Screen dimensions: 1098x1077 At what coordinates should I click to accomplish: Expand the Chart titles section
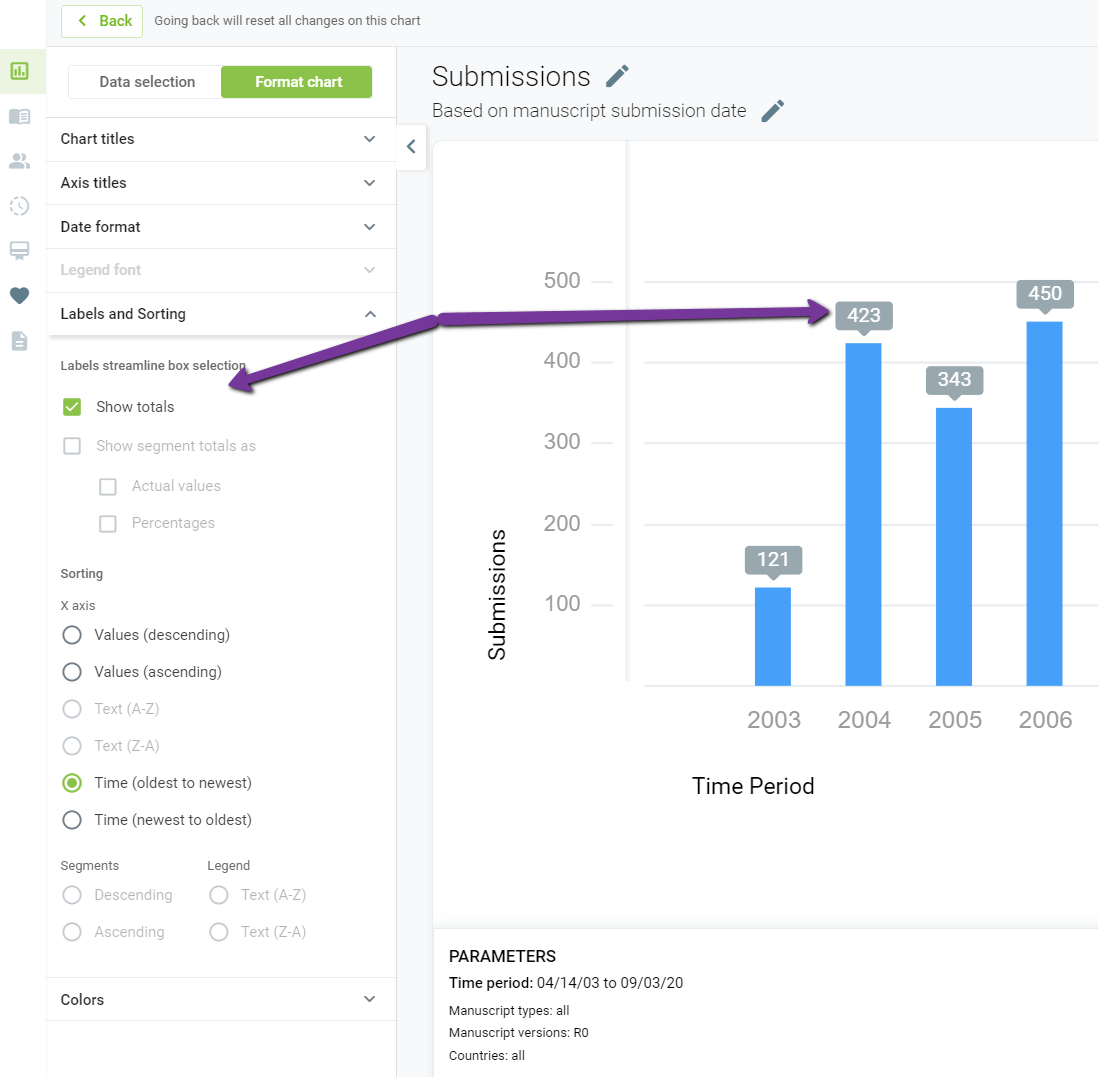coord(221,139)
